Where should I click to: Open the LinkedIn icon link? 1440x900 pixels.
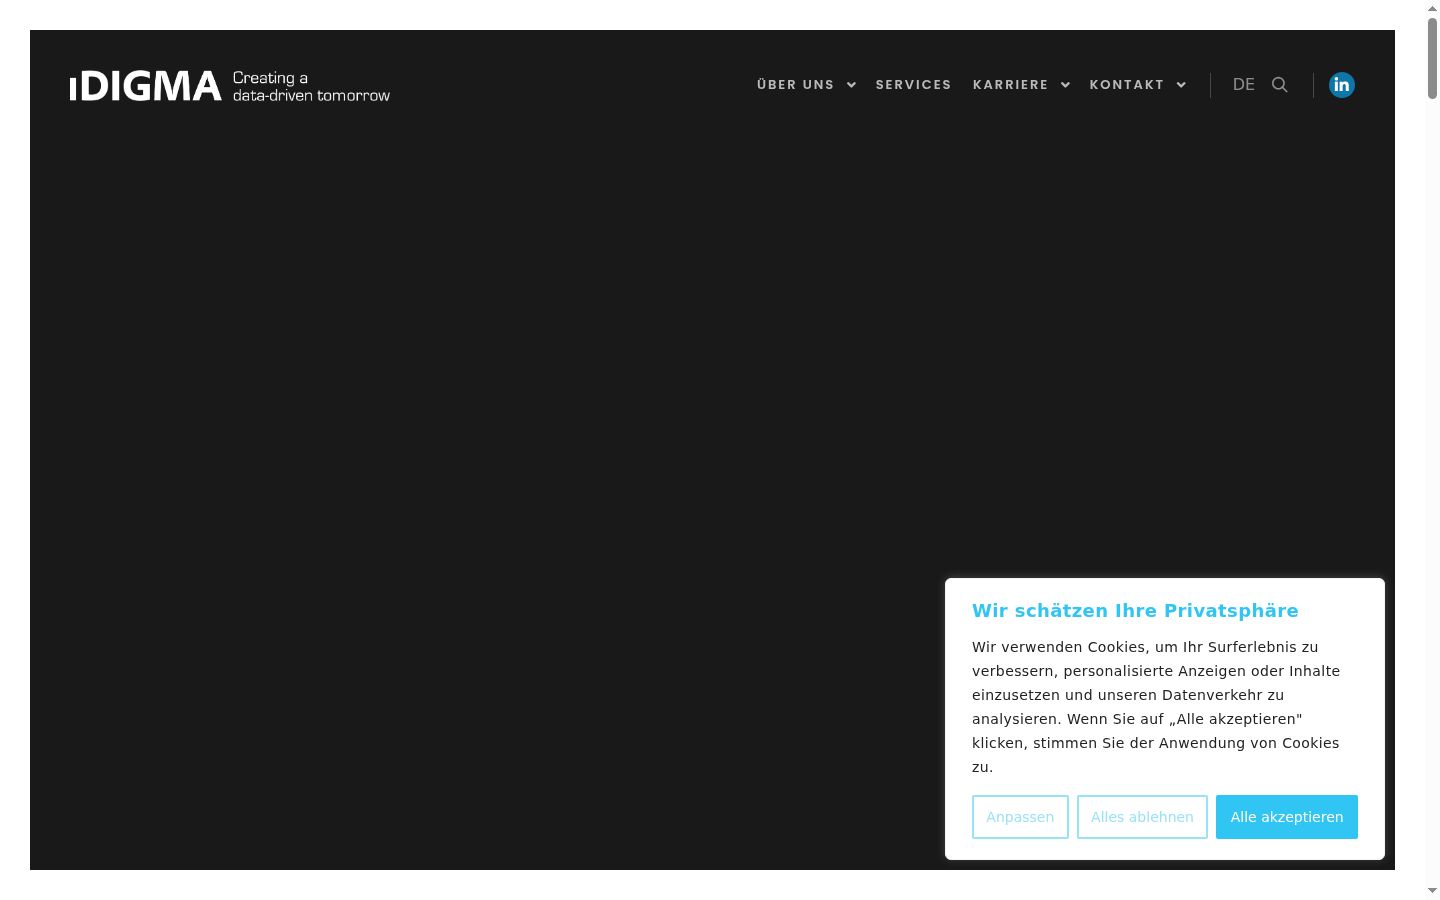(x=1341, y=85)
